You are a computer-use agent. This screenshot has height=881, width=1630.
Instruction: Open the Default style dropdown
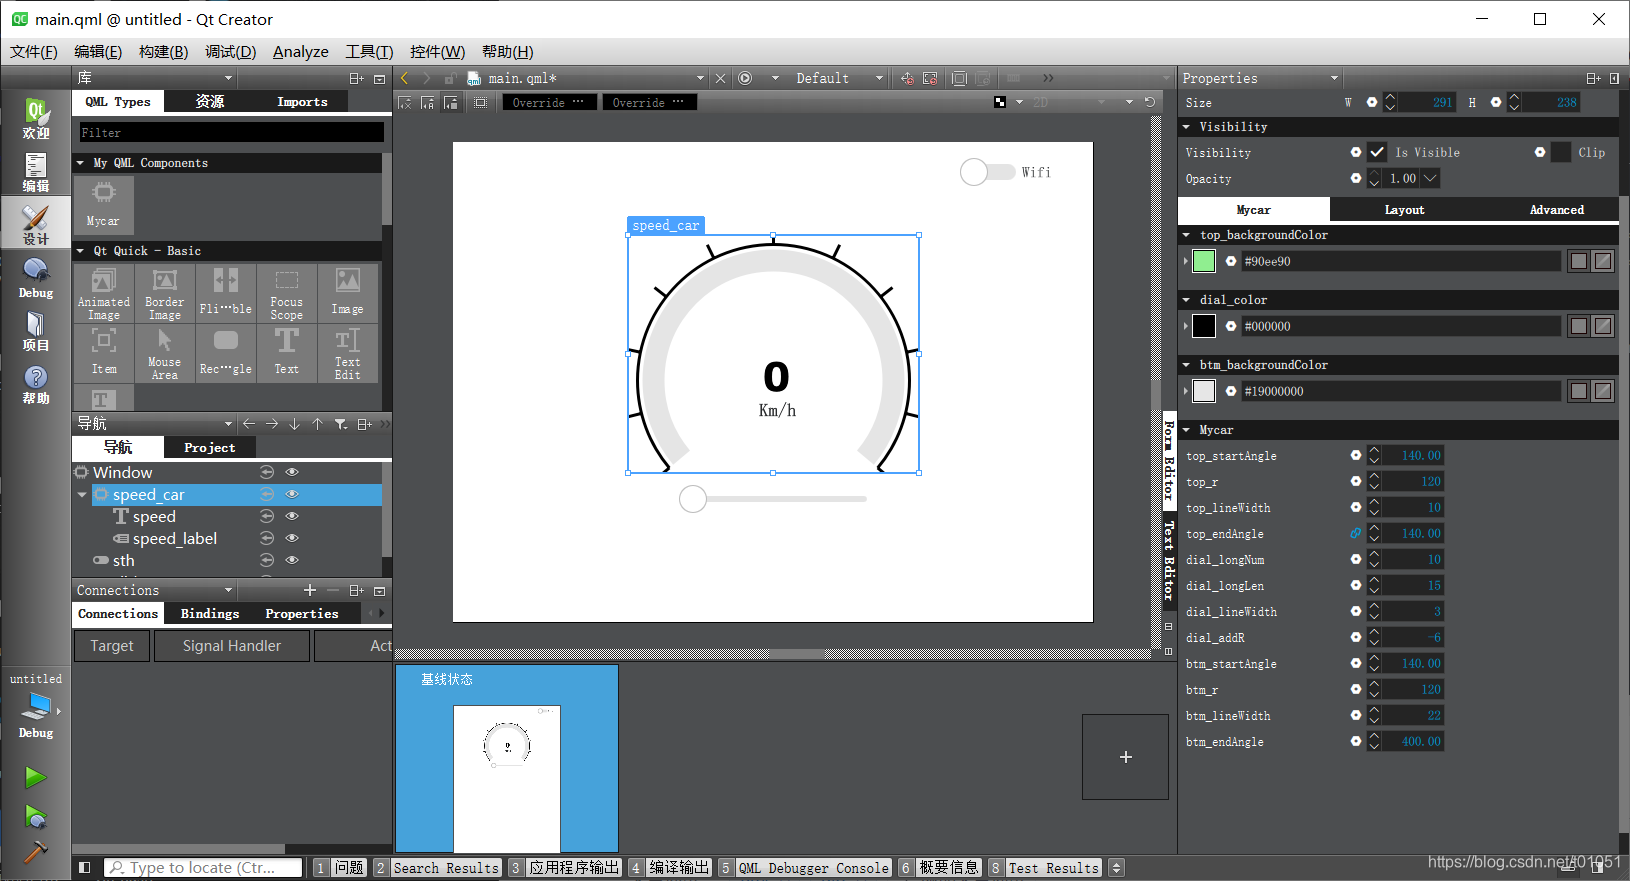(839, 78)
